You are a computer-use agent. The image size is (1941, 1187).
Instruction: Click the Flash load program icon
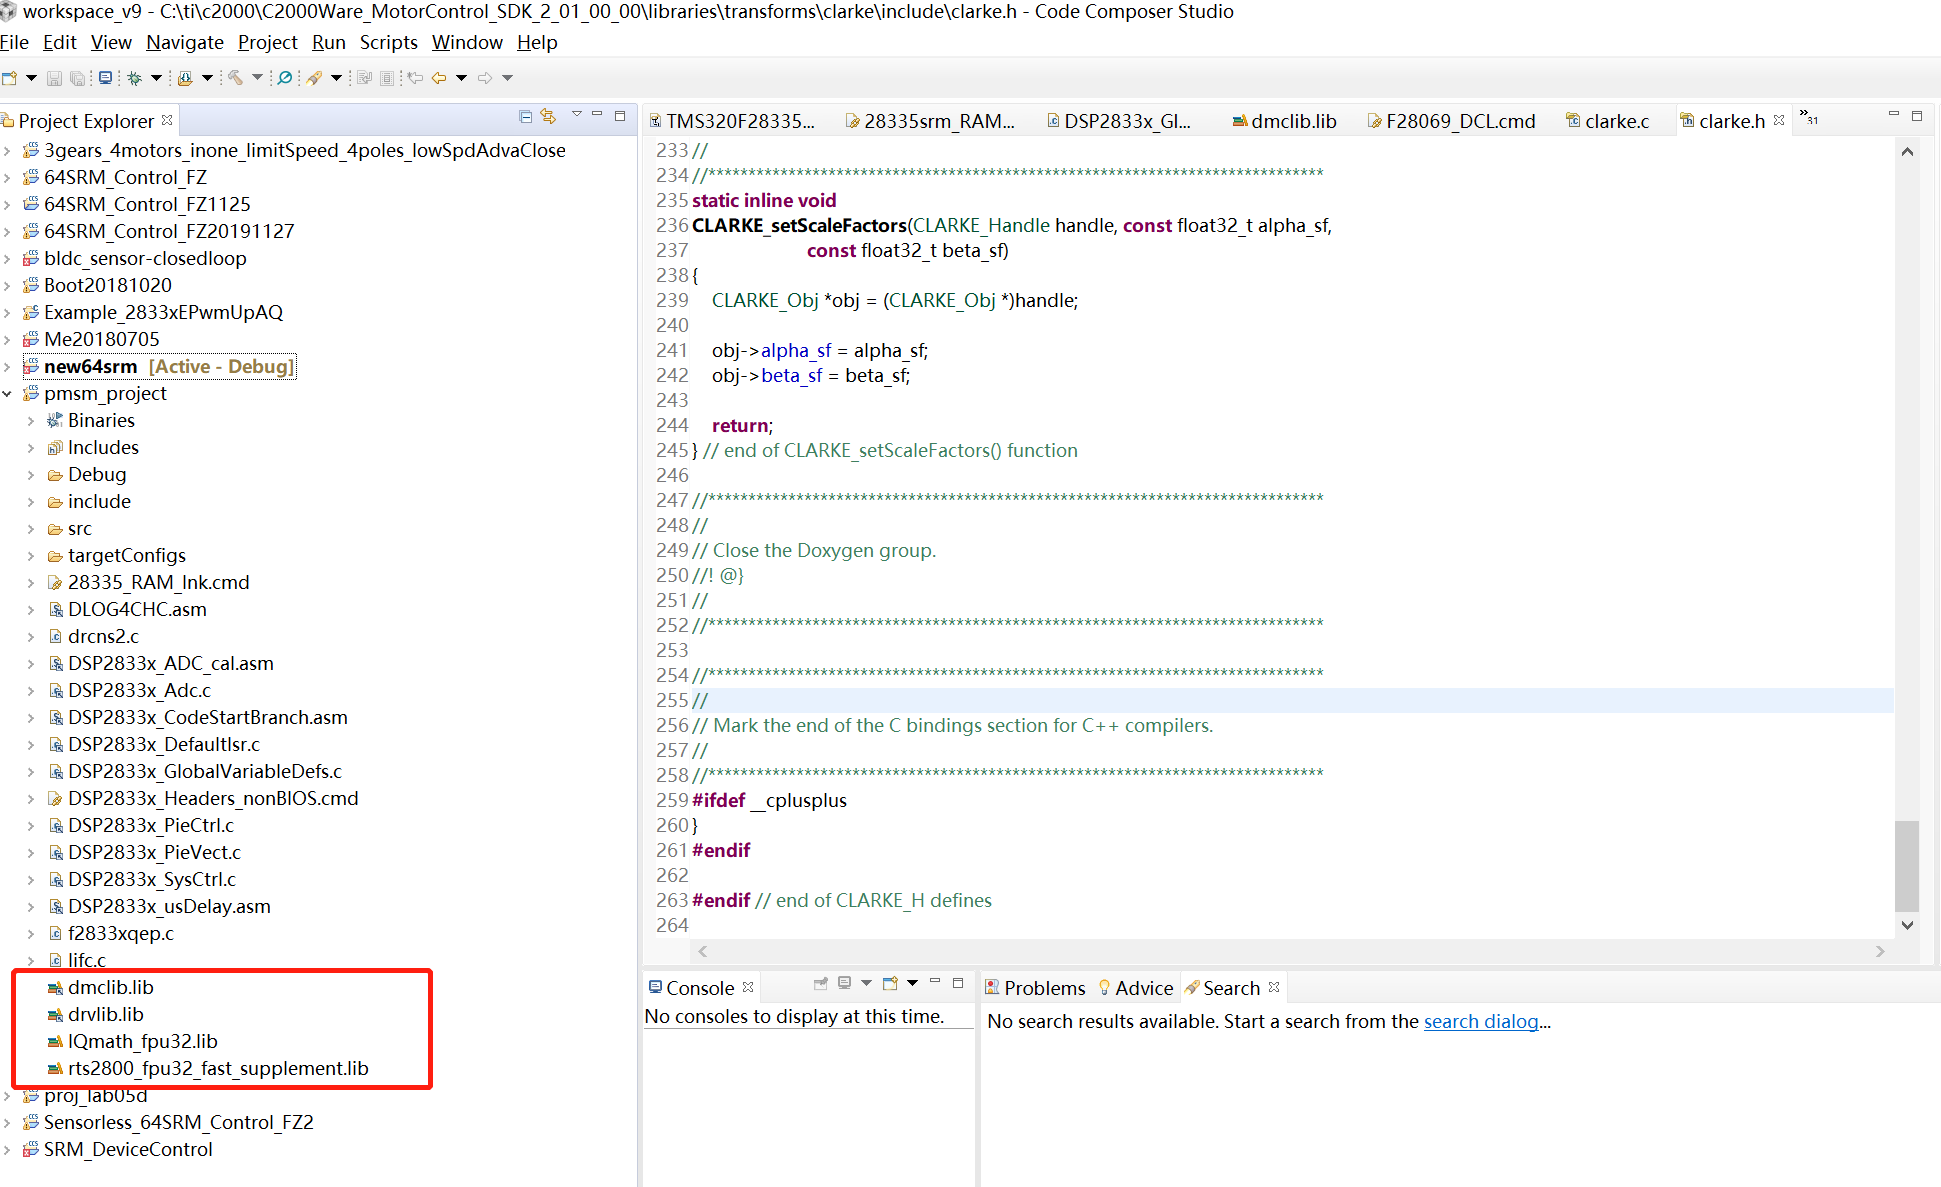pos(185,78)
